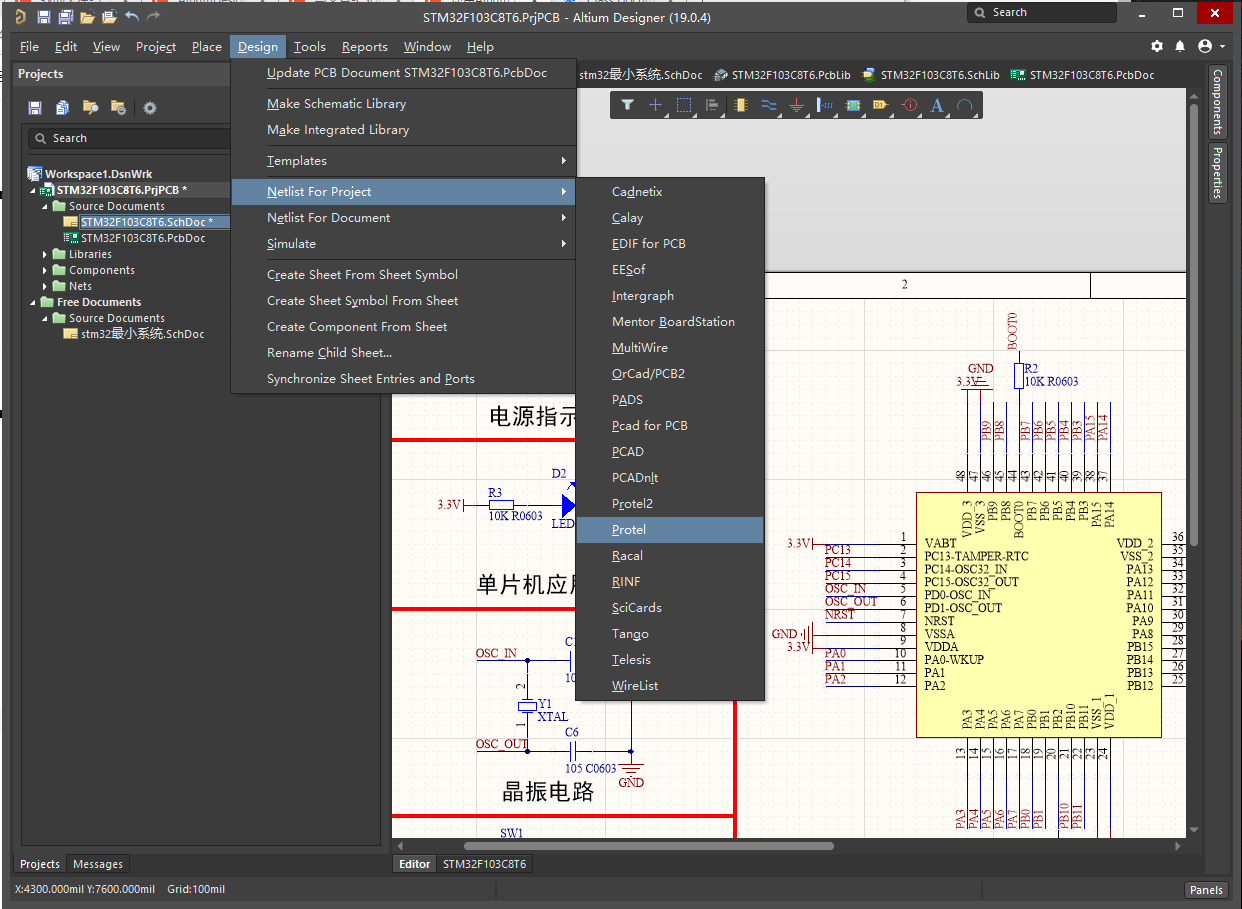Open the user account icon
Screen dimensions: 1242x909
1204,46
